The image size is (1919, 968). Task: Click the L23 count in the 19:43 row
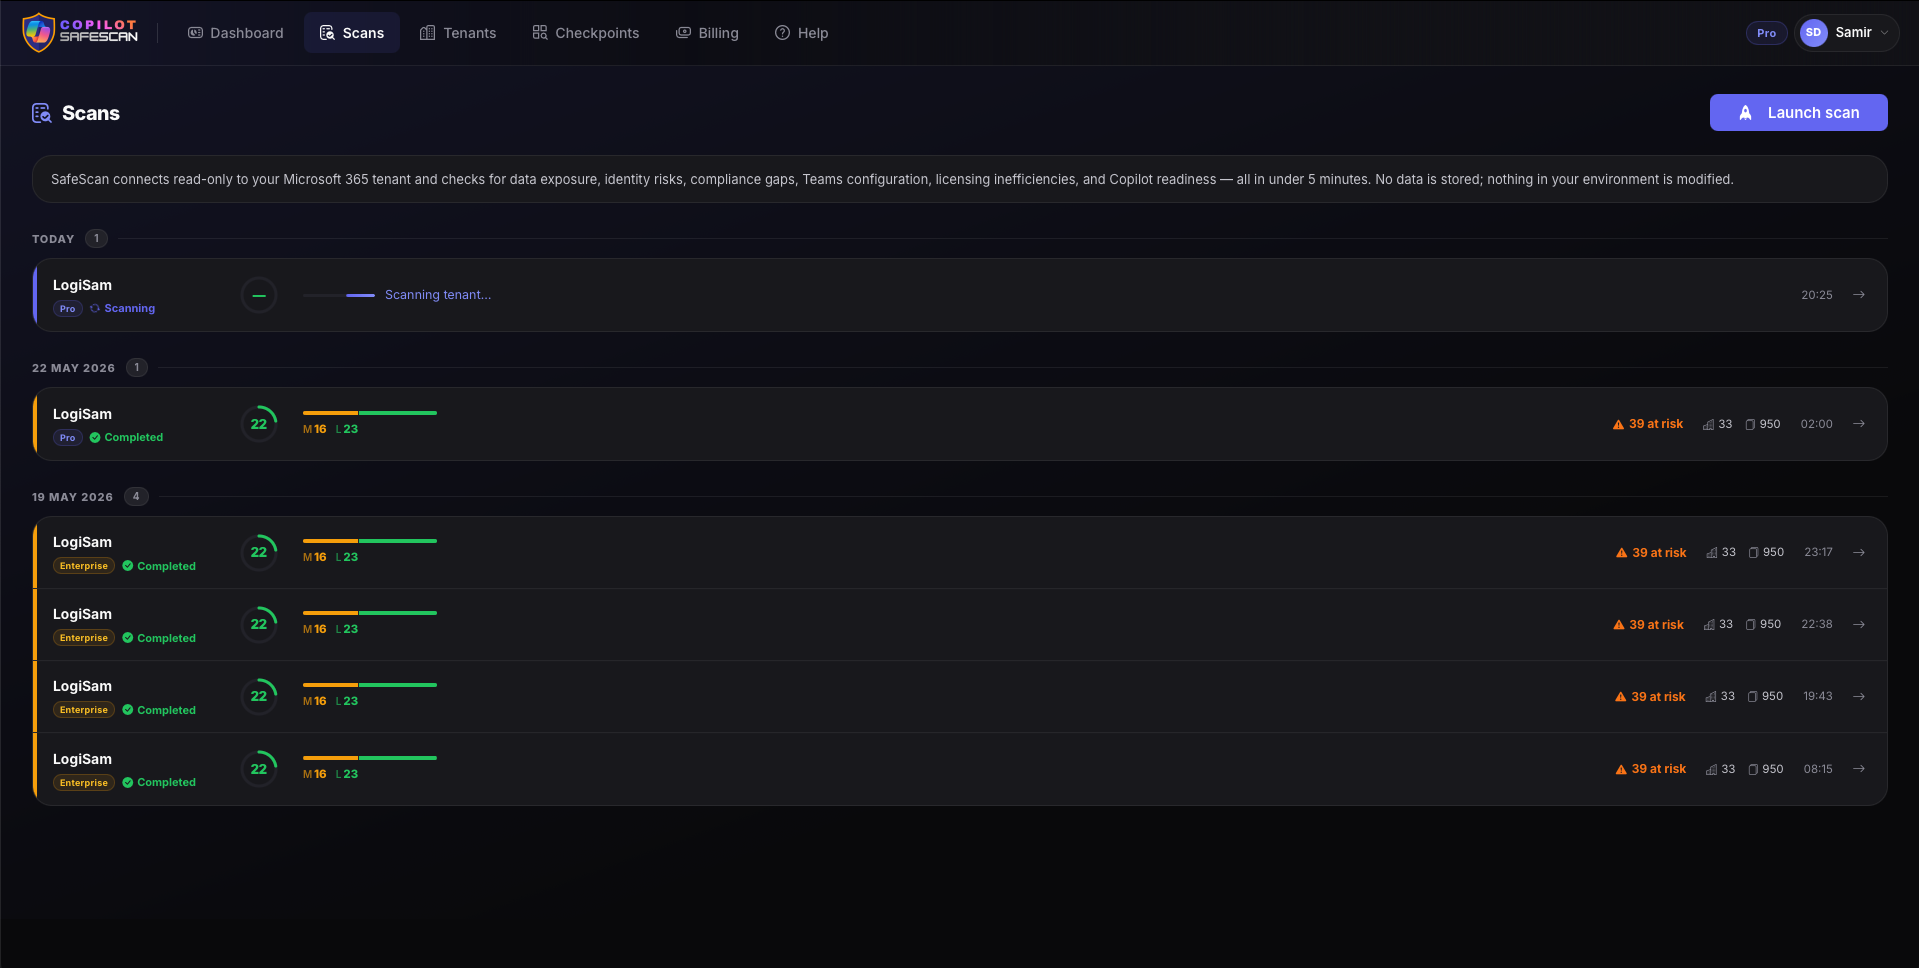[x=347, y=701]
